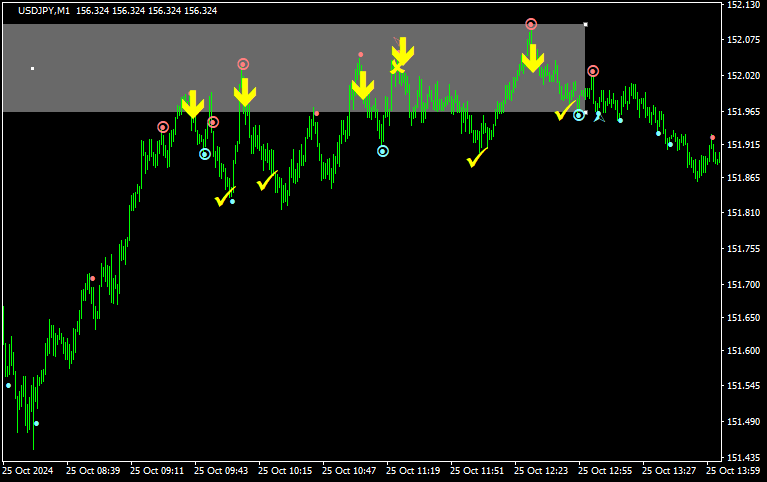Select the leftmost yellow down arrow
The image size is (767, 482).
[x=192, y=103]
